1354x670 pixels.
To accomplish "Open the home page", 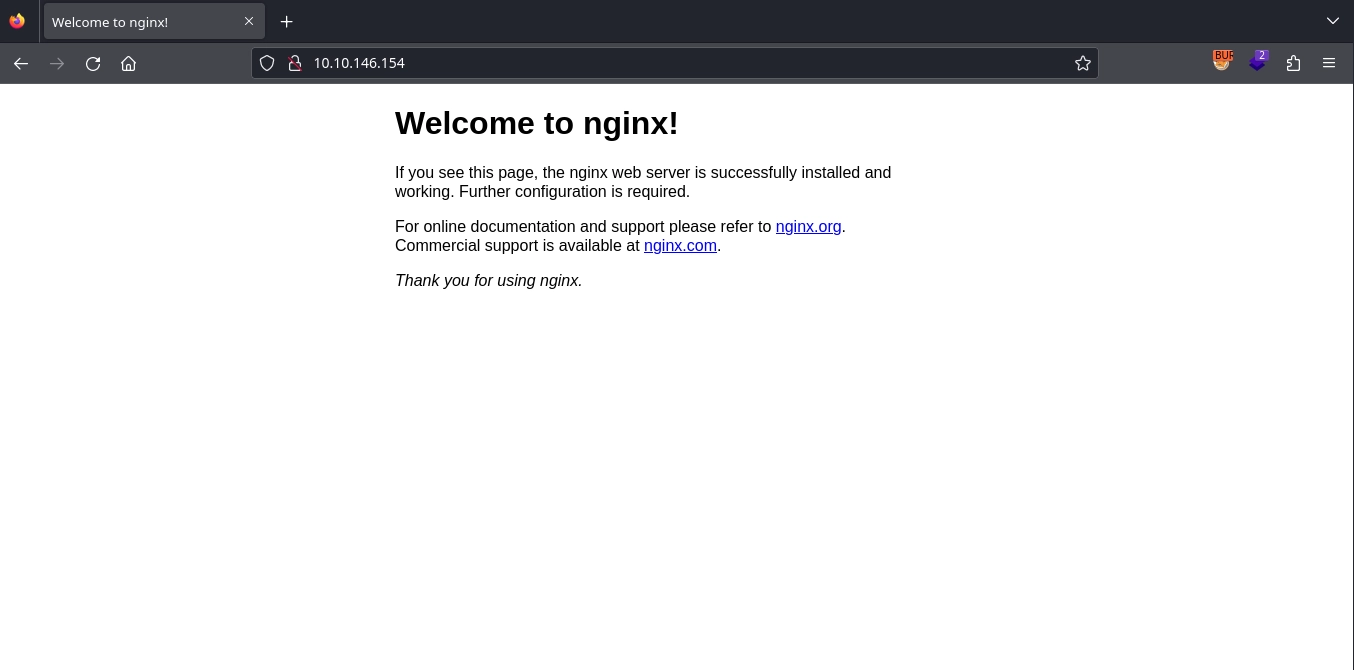I will pos(128,63).
